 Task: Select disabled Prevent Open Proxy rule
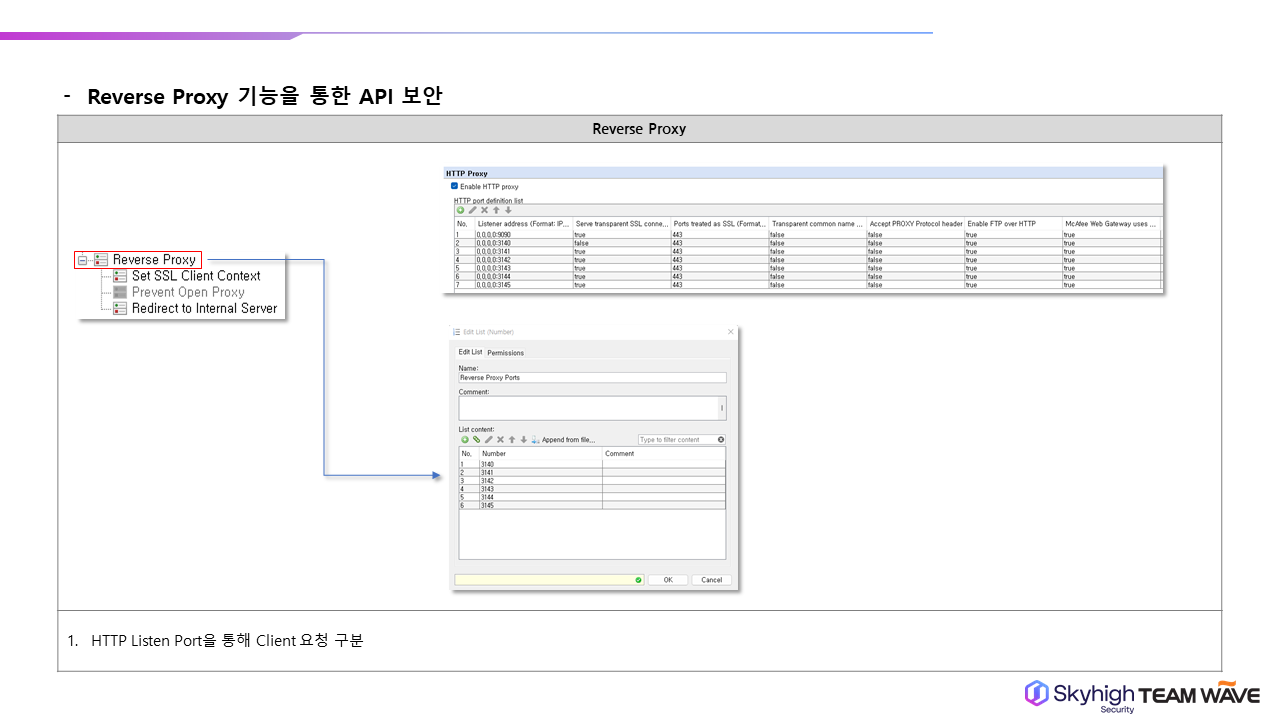coord(188,292)
